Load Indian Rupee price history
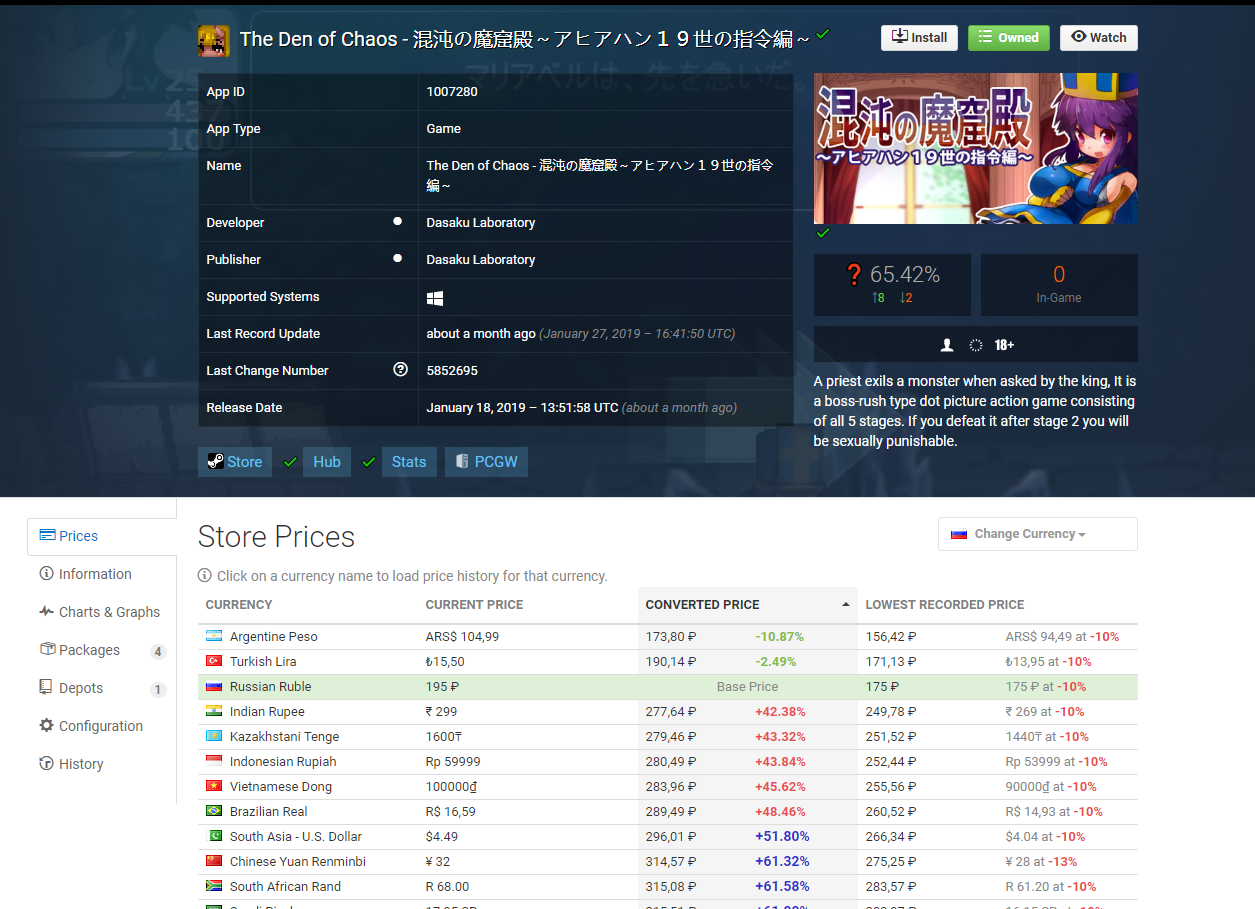Image resolution: width=1255 pixels, height=909 pixels. pos(267,712)
